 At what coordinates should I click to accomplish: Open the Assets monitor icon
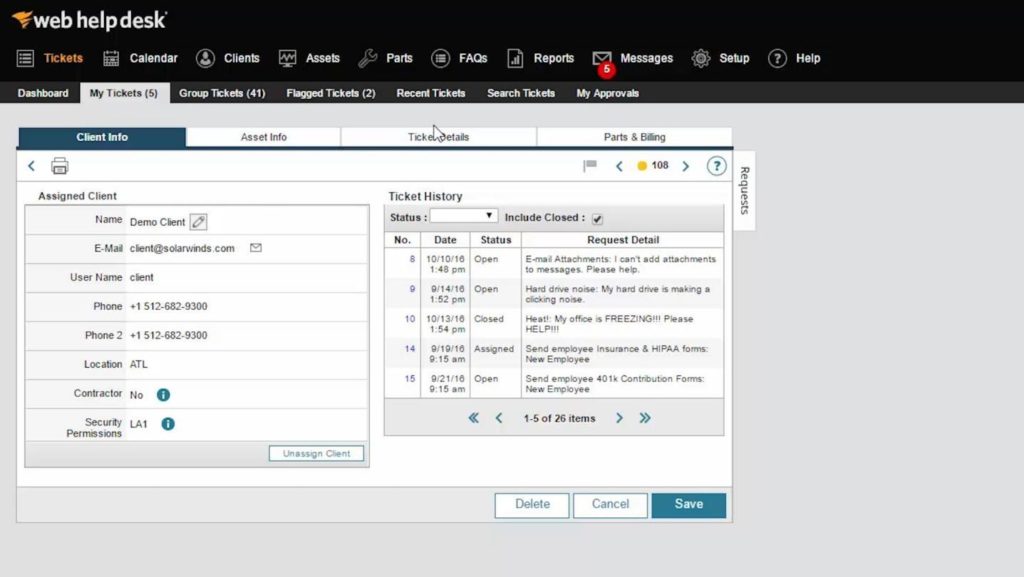point(287,59)
